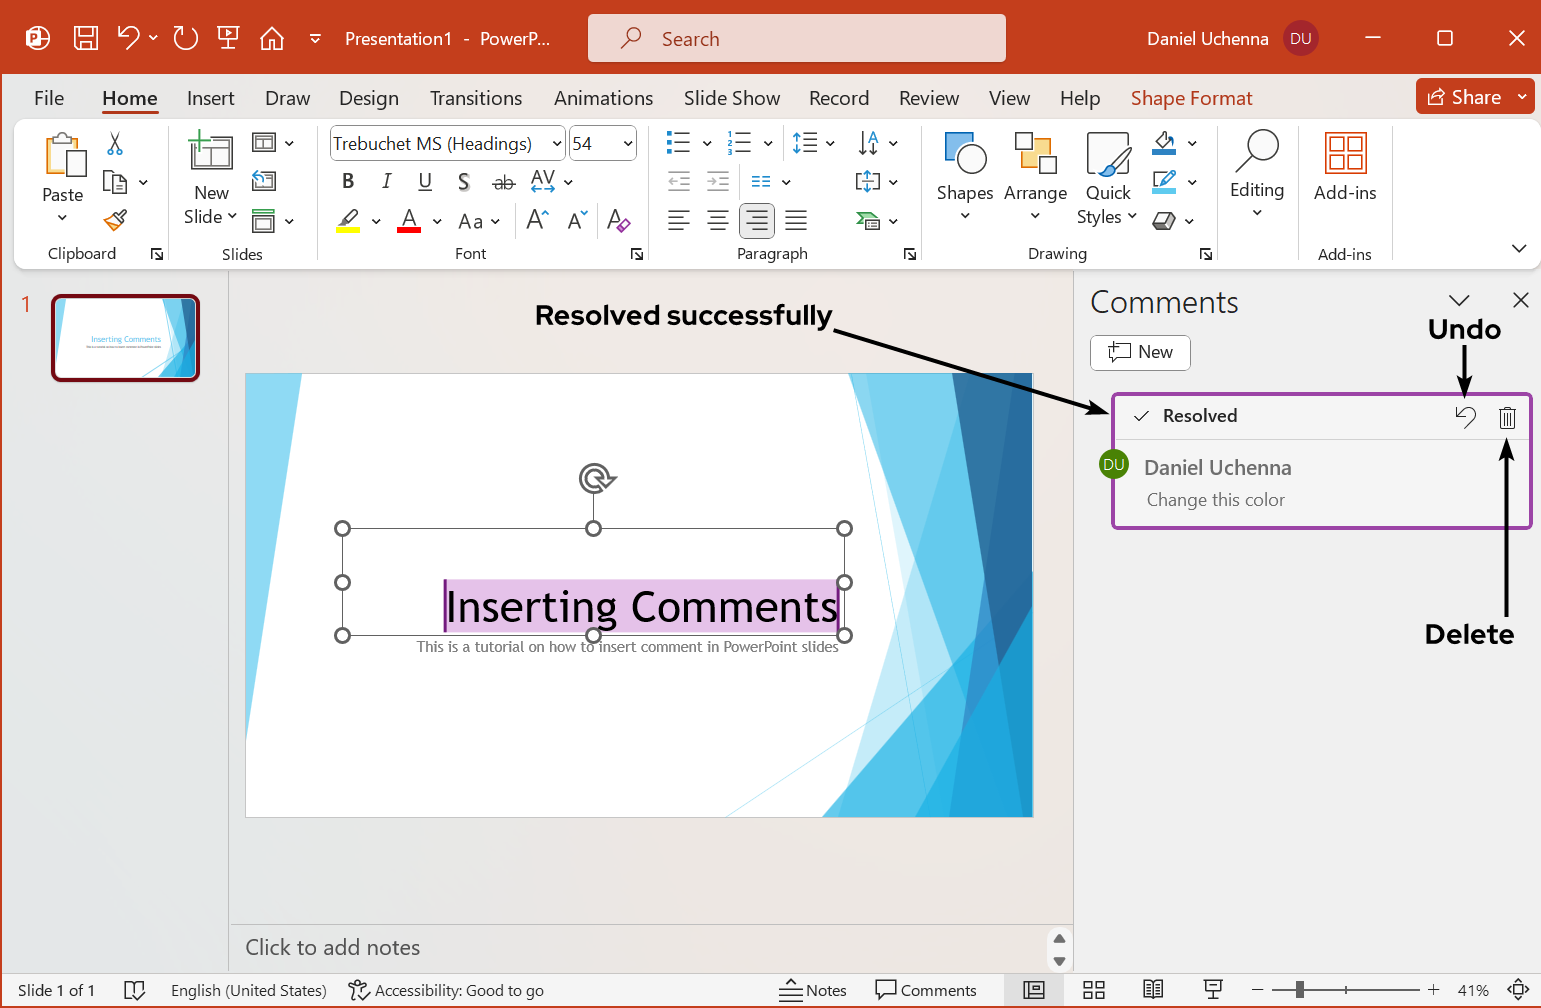Toggle bold formatting
Screen dimensions: 1541x1008
pos(348,181)
